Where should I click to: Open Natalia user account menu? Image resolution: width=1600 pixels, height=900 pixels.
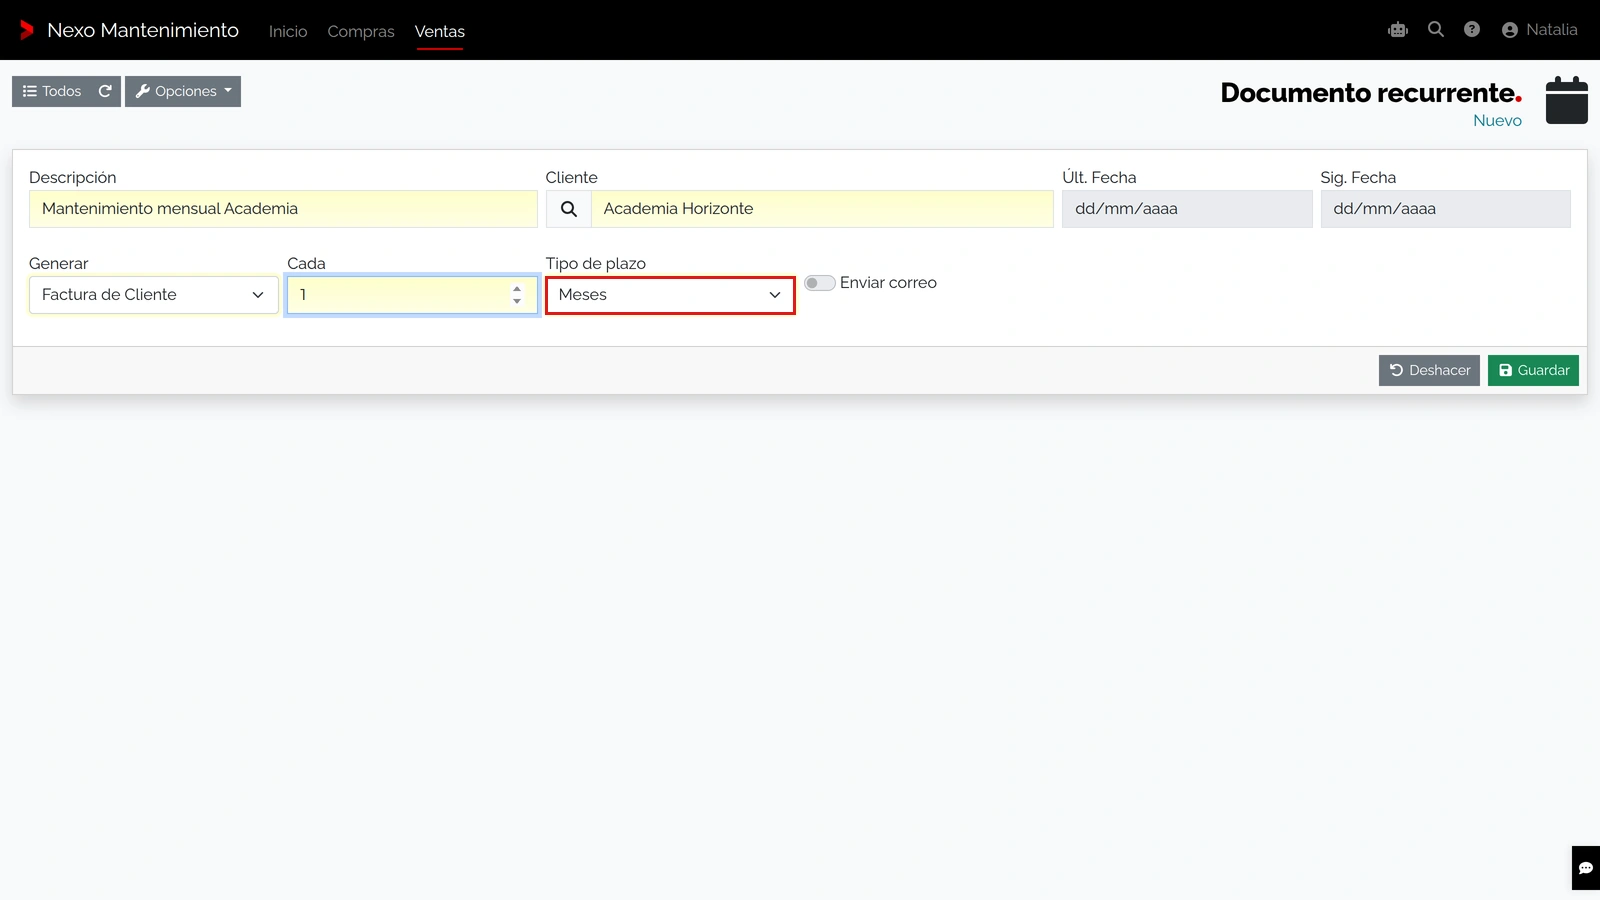1540,30
